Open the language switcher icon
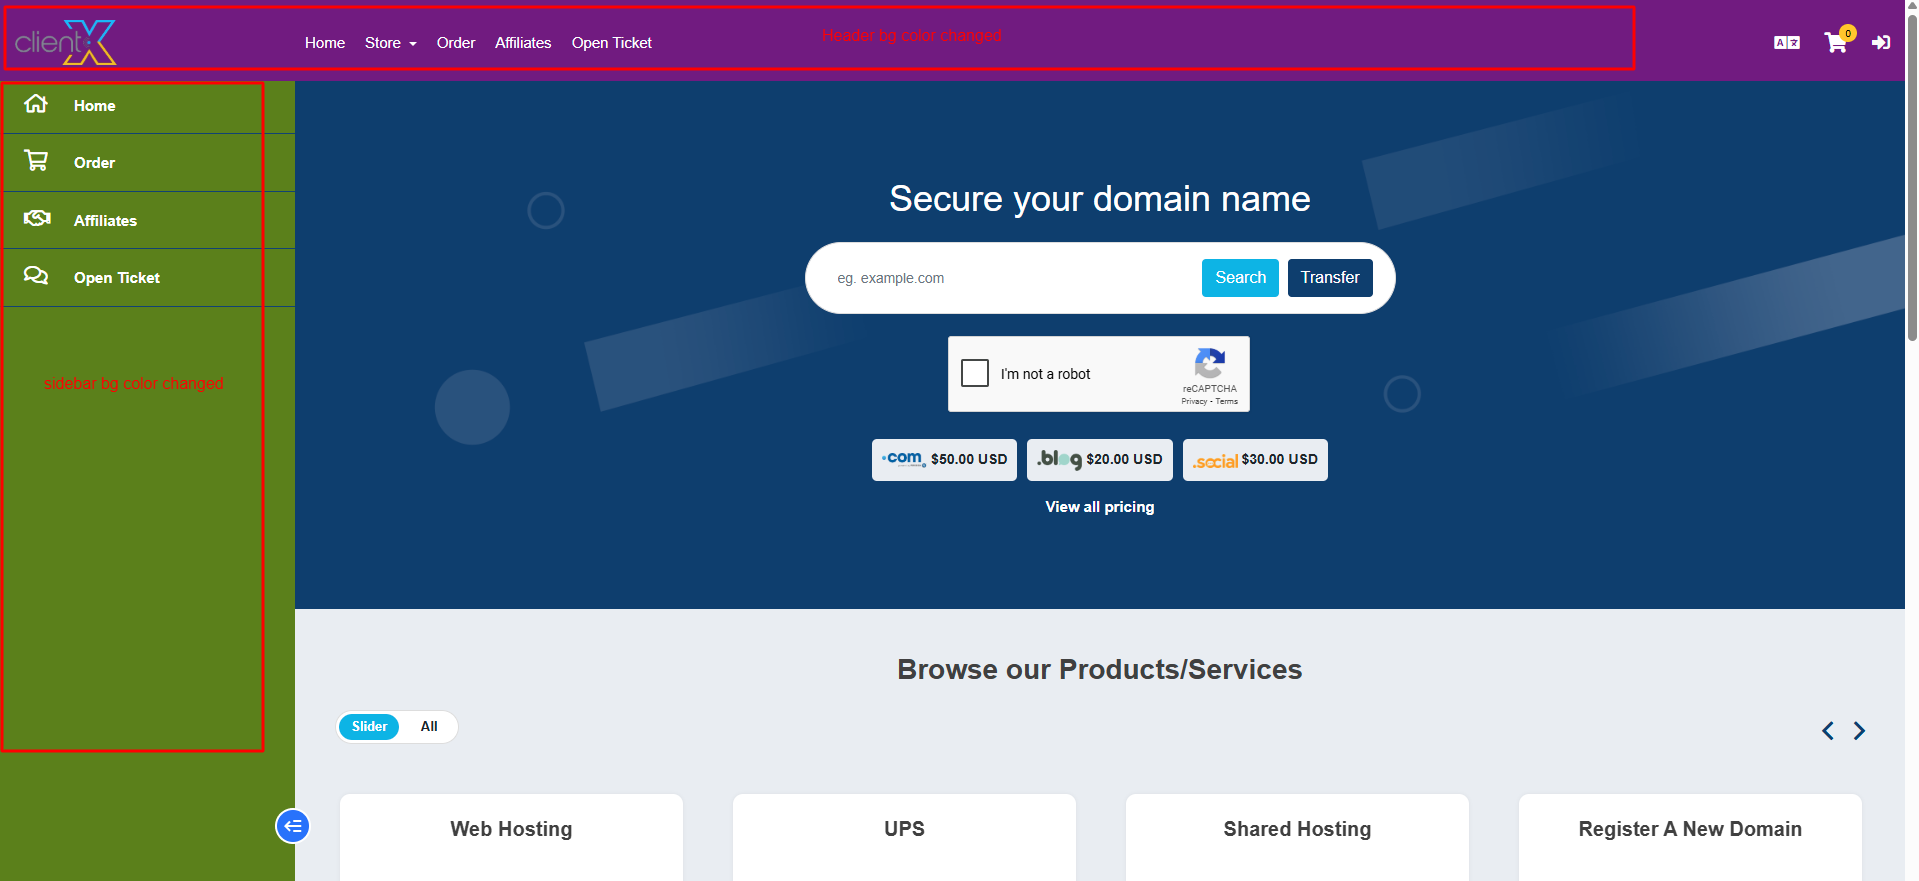1919x881 pixels. 1786,43
